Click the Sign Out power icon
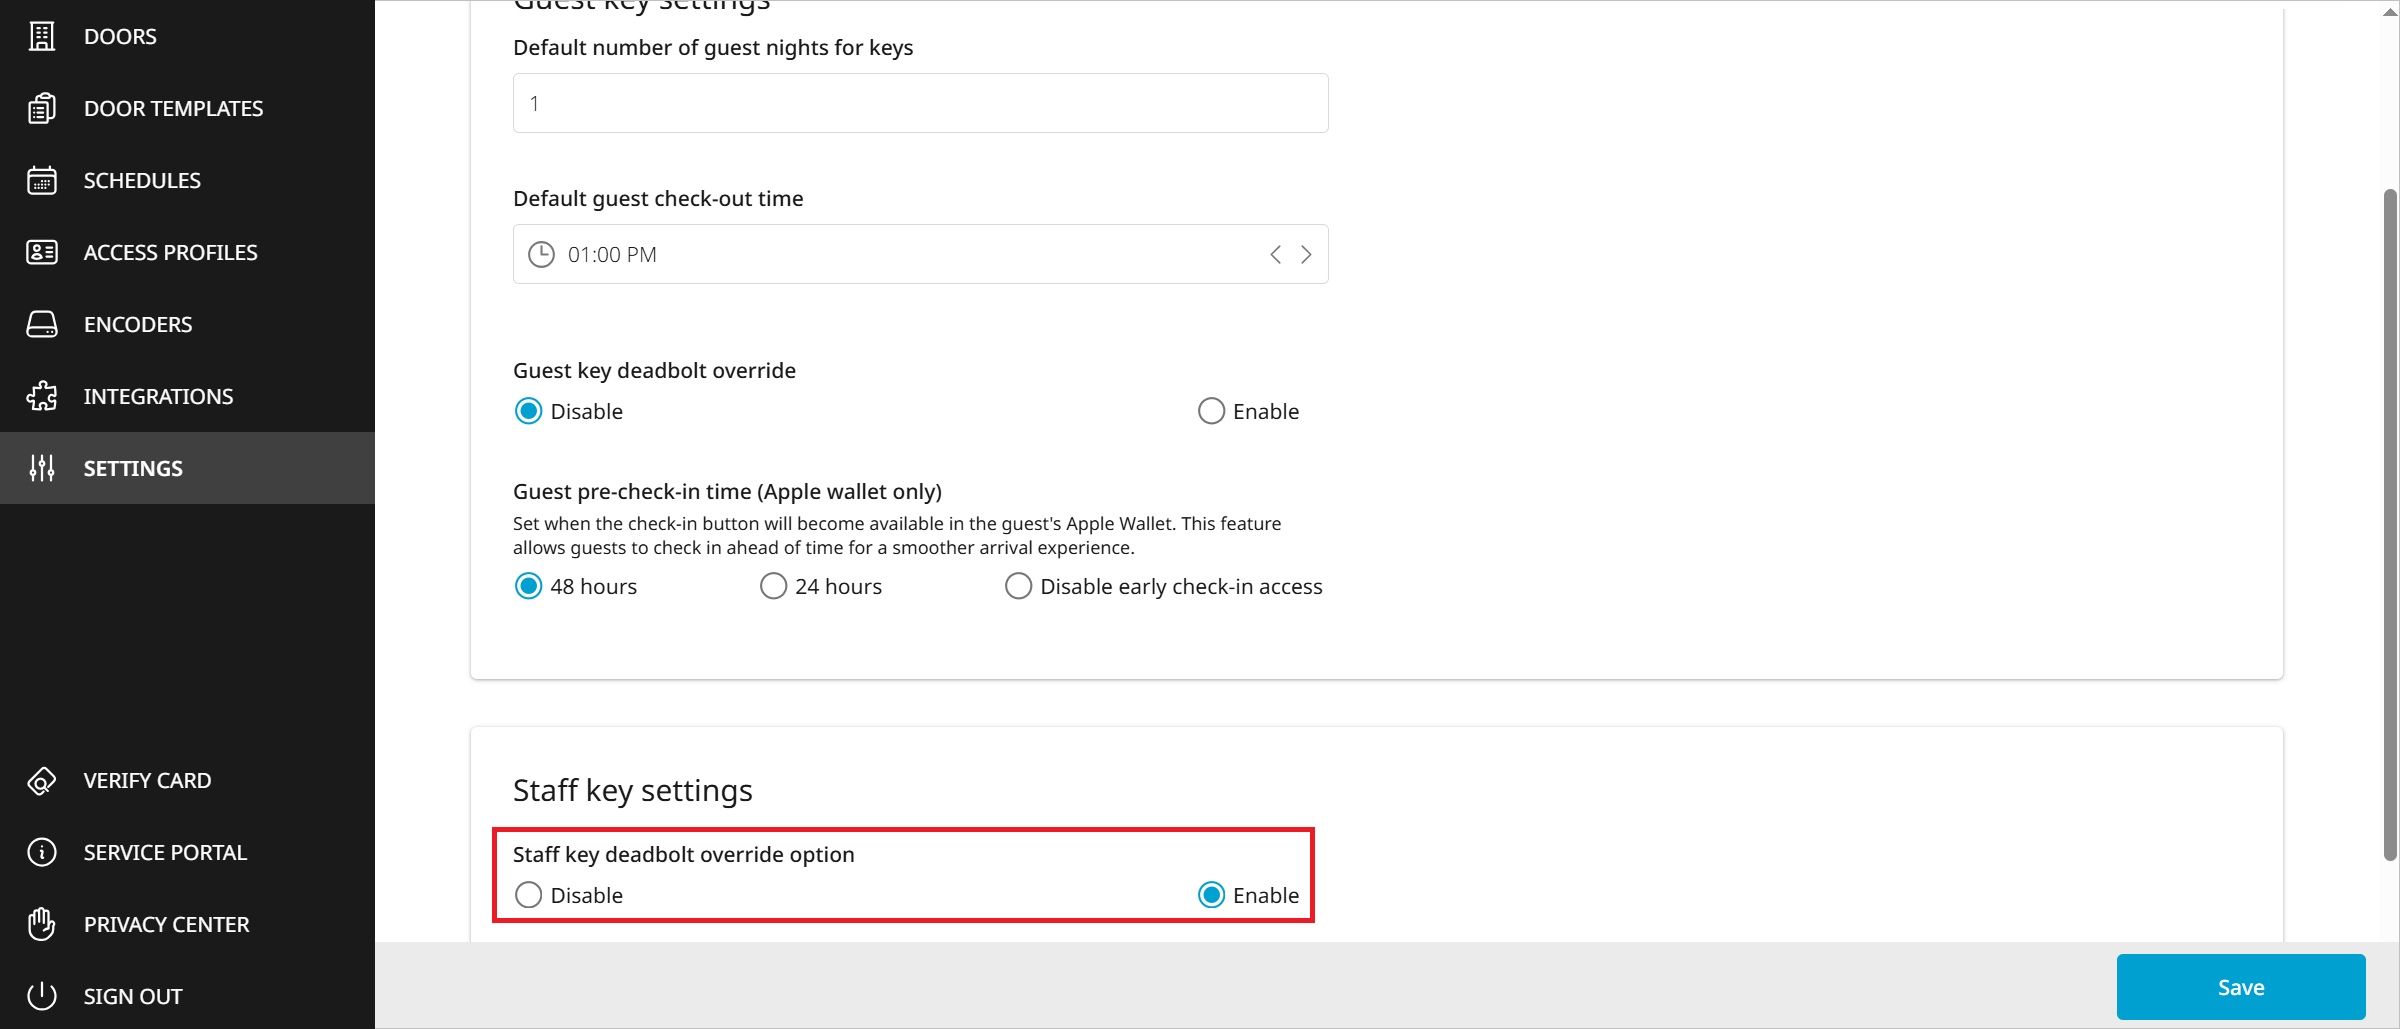Screen dimensions: 2400x1029 [41, 996]
